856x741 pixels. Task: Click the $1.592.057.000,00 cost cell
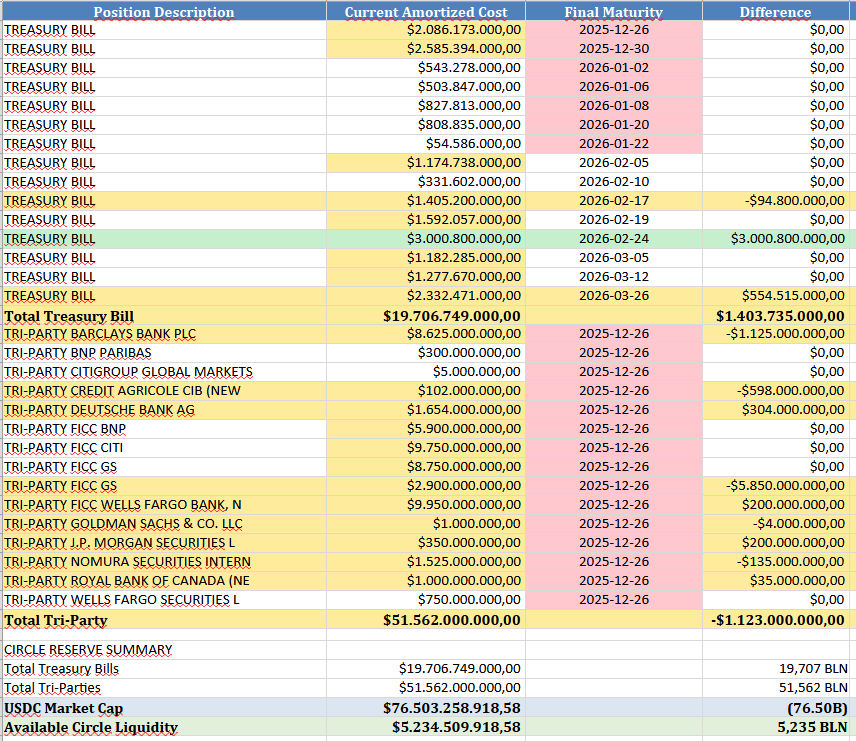(x=426, y=220)
